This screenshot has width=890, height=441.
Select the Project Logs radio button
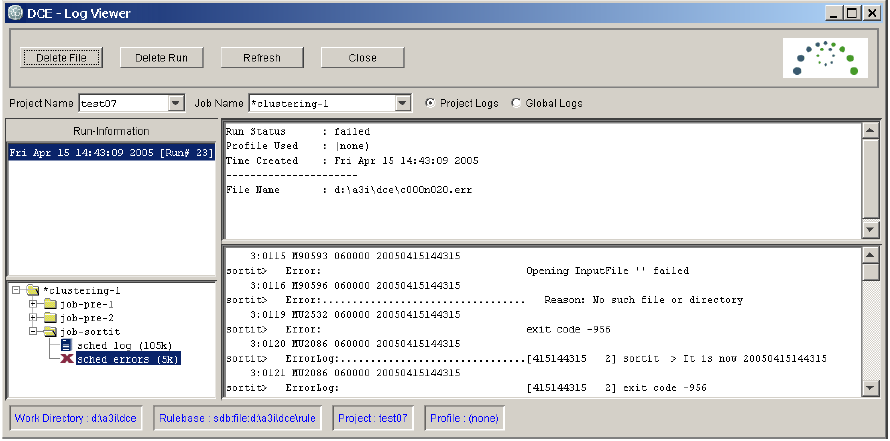coord(431,103)
